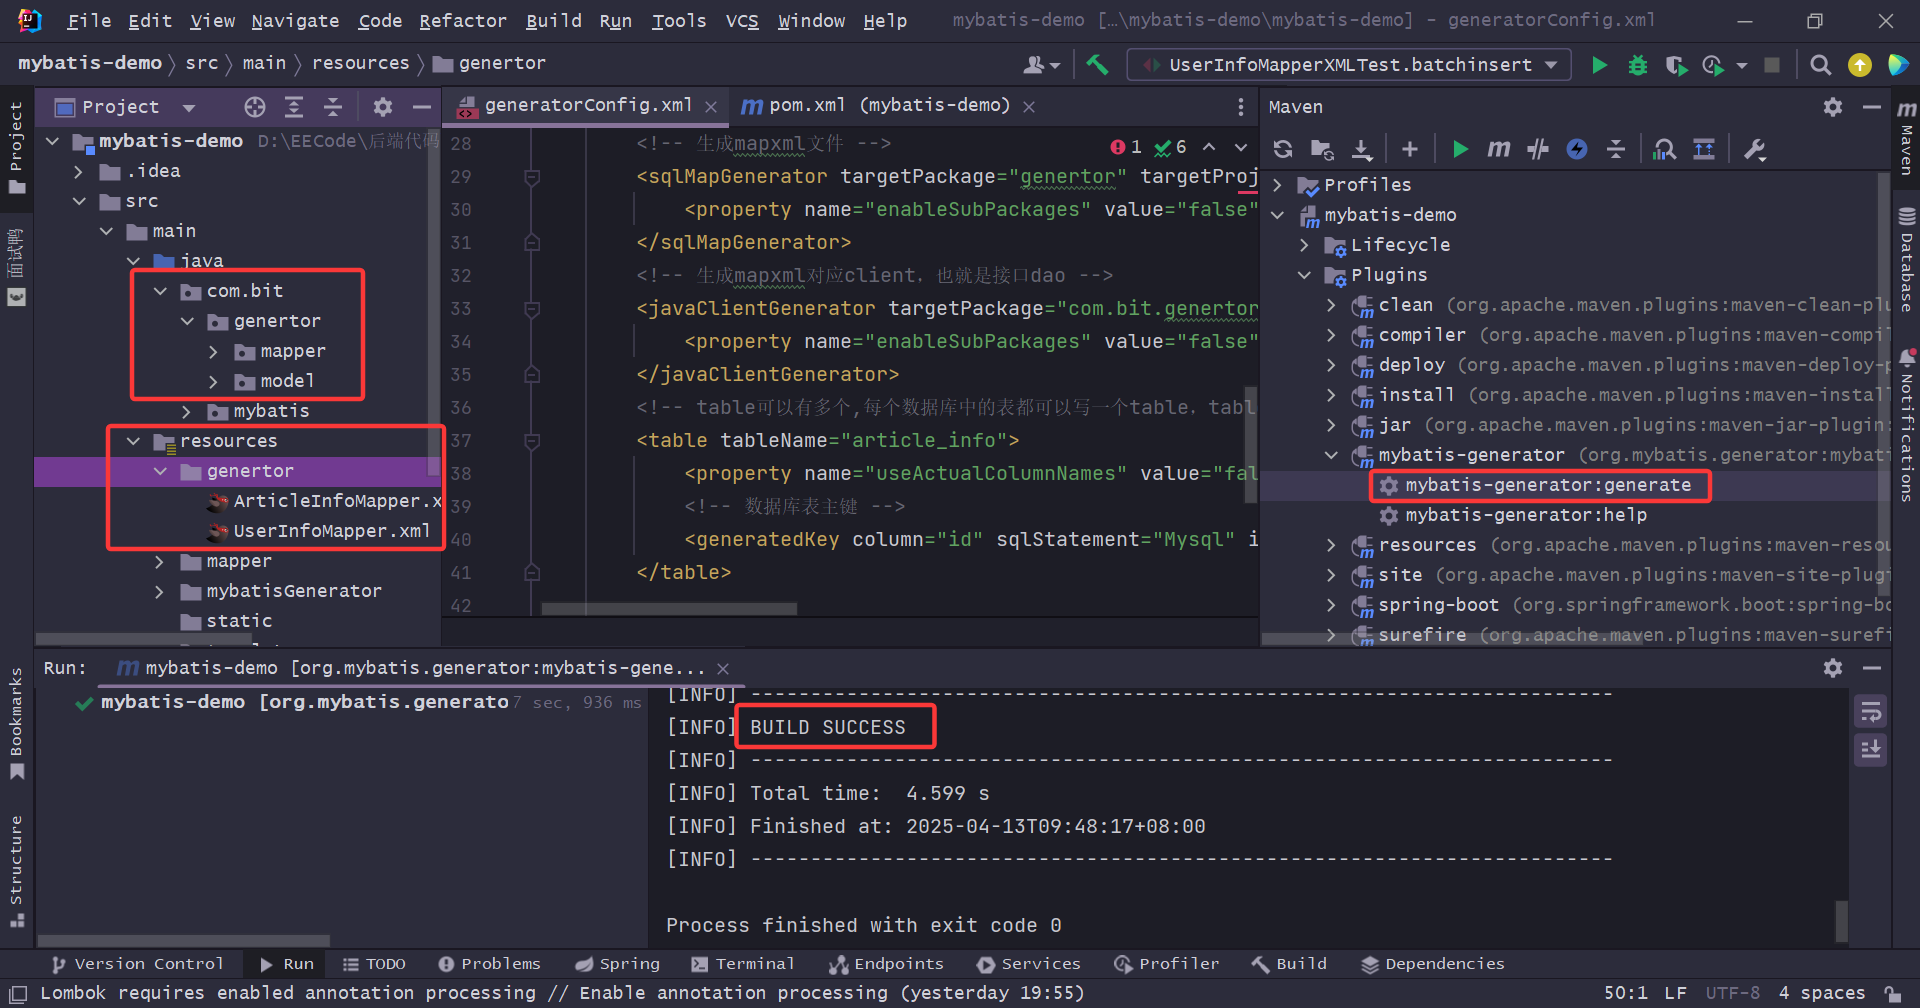Collapse the com.bit package node

click(x=160, y=291)
